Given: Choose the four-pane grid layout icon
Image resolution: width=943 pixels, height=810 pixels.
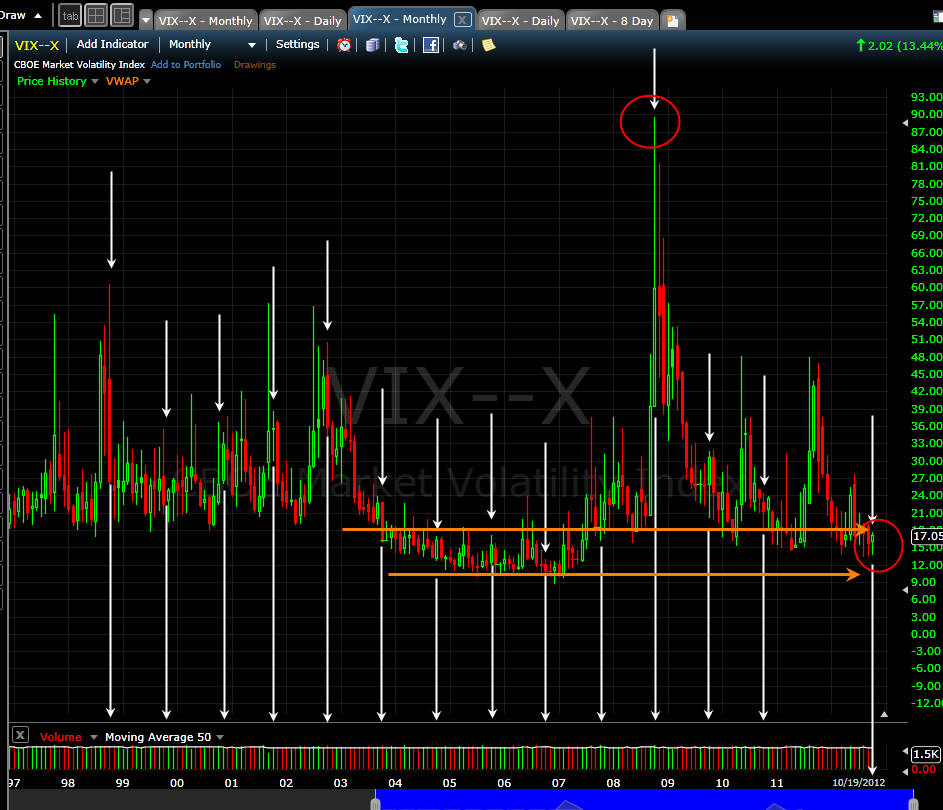Looking at the screenshot, I should (96, 15).
